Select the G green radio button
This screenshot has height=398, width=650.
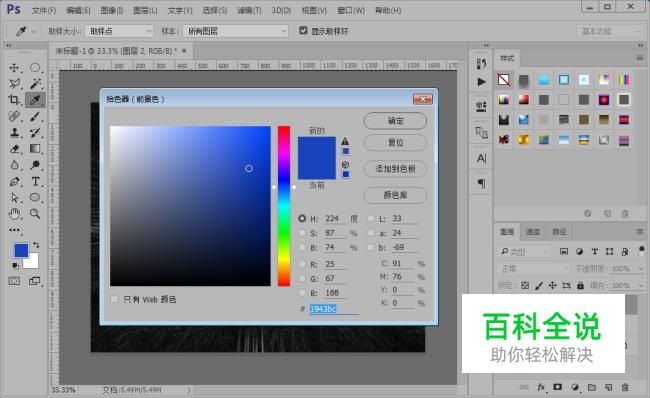click(x=302, y=279)
